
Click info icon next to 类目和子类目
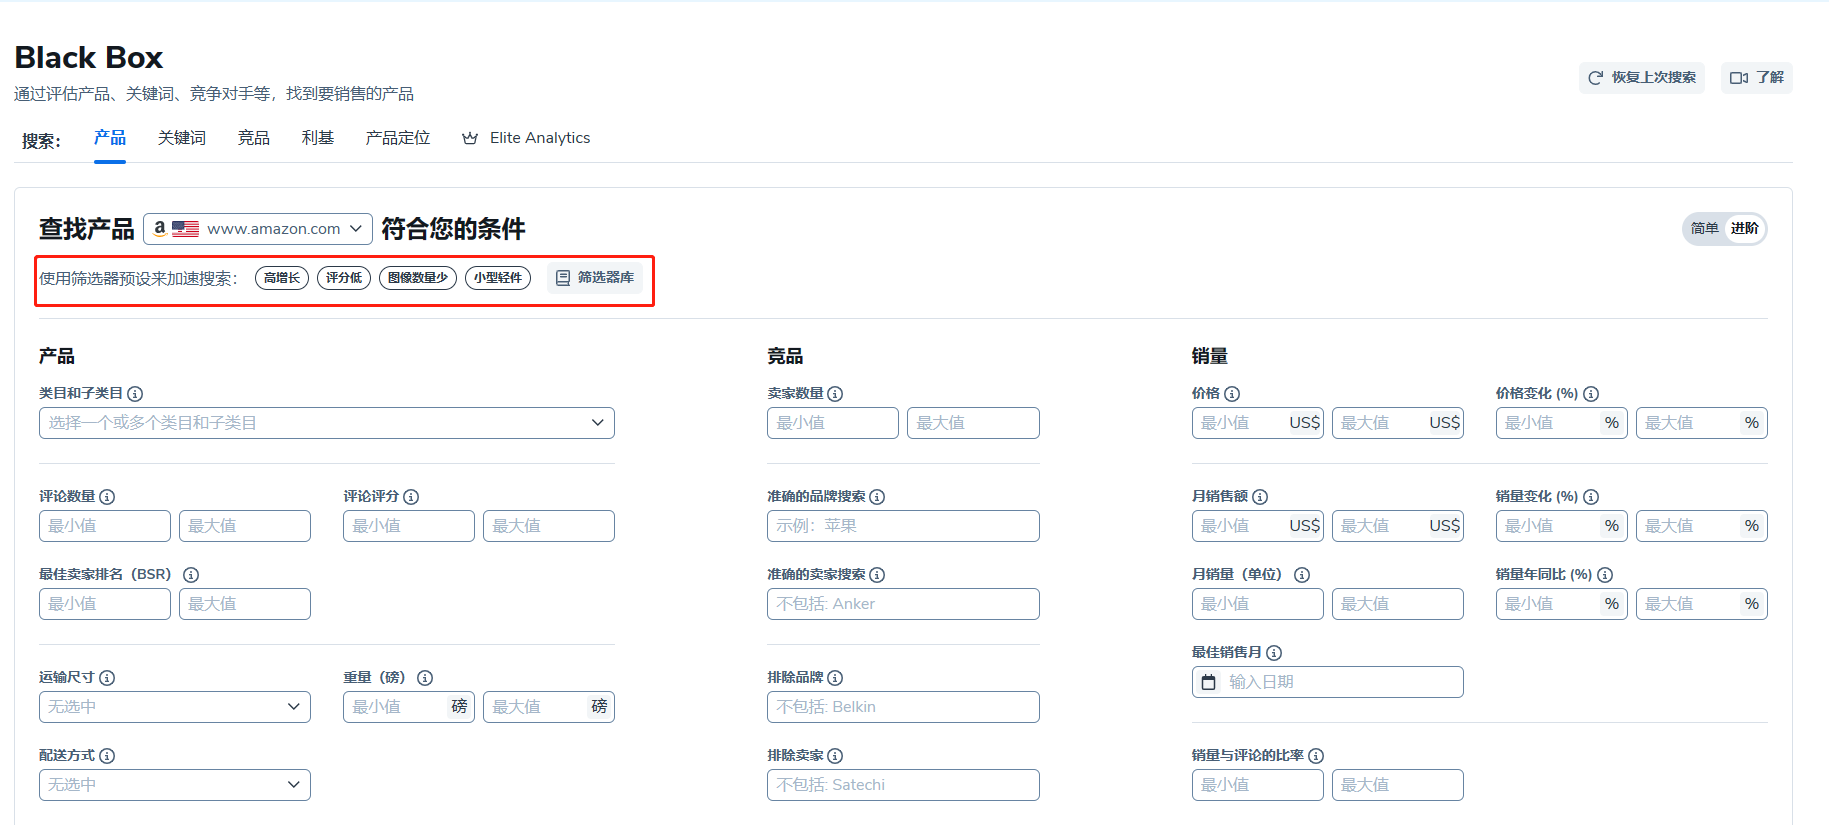coord(135,394)
